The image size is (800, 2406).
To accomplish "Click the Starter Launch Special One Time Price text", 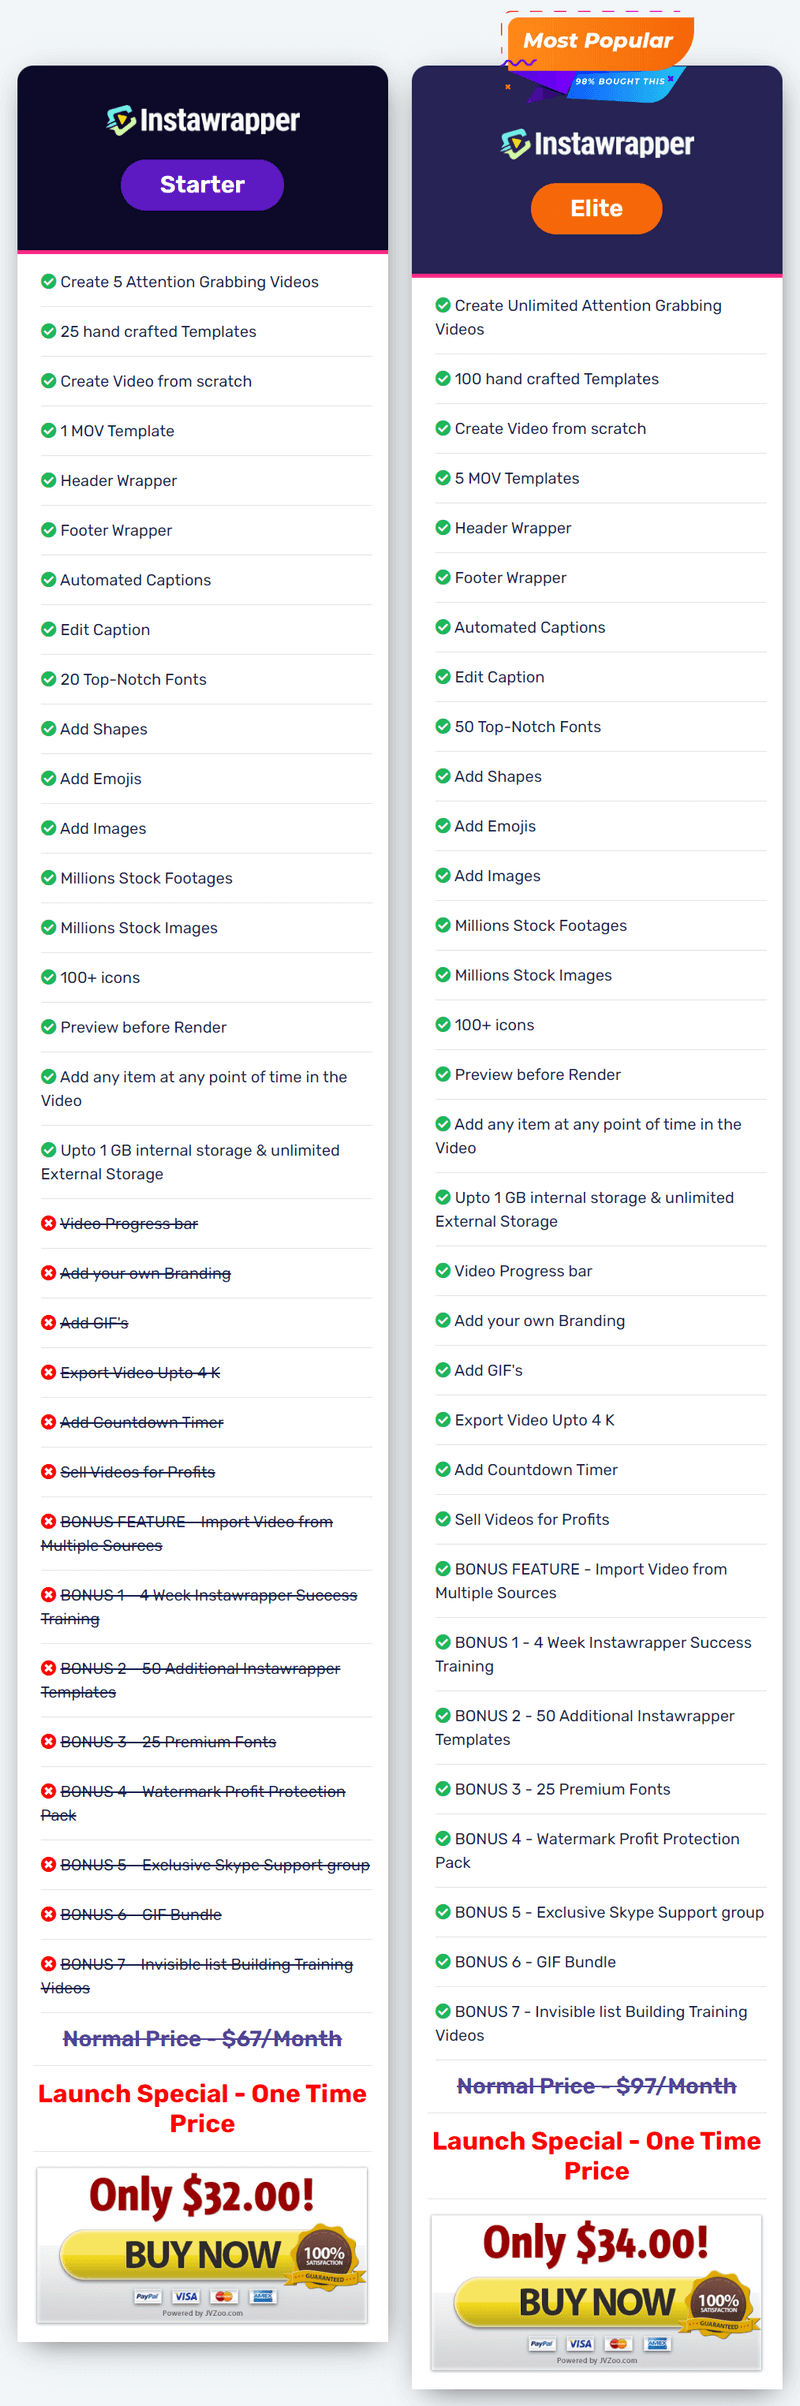I will point(202,2108).
